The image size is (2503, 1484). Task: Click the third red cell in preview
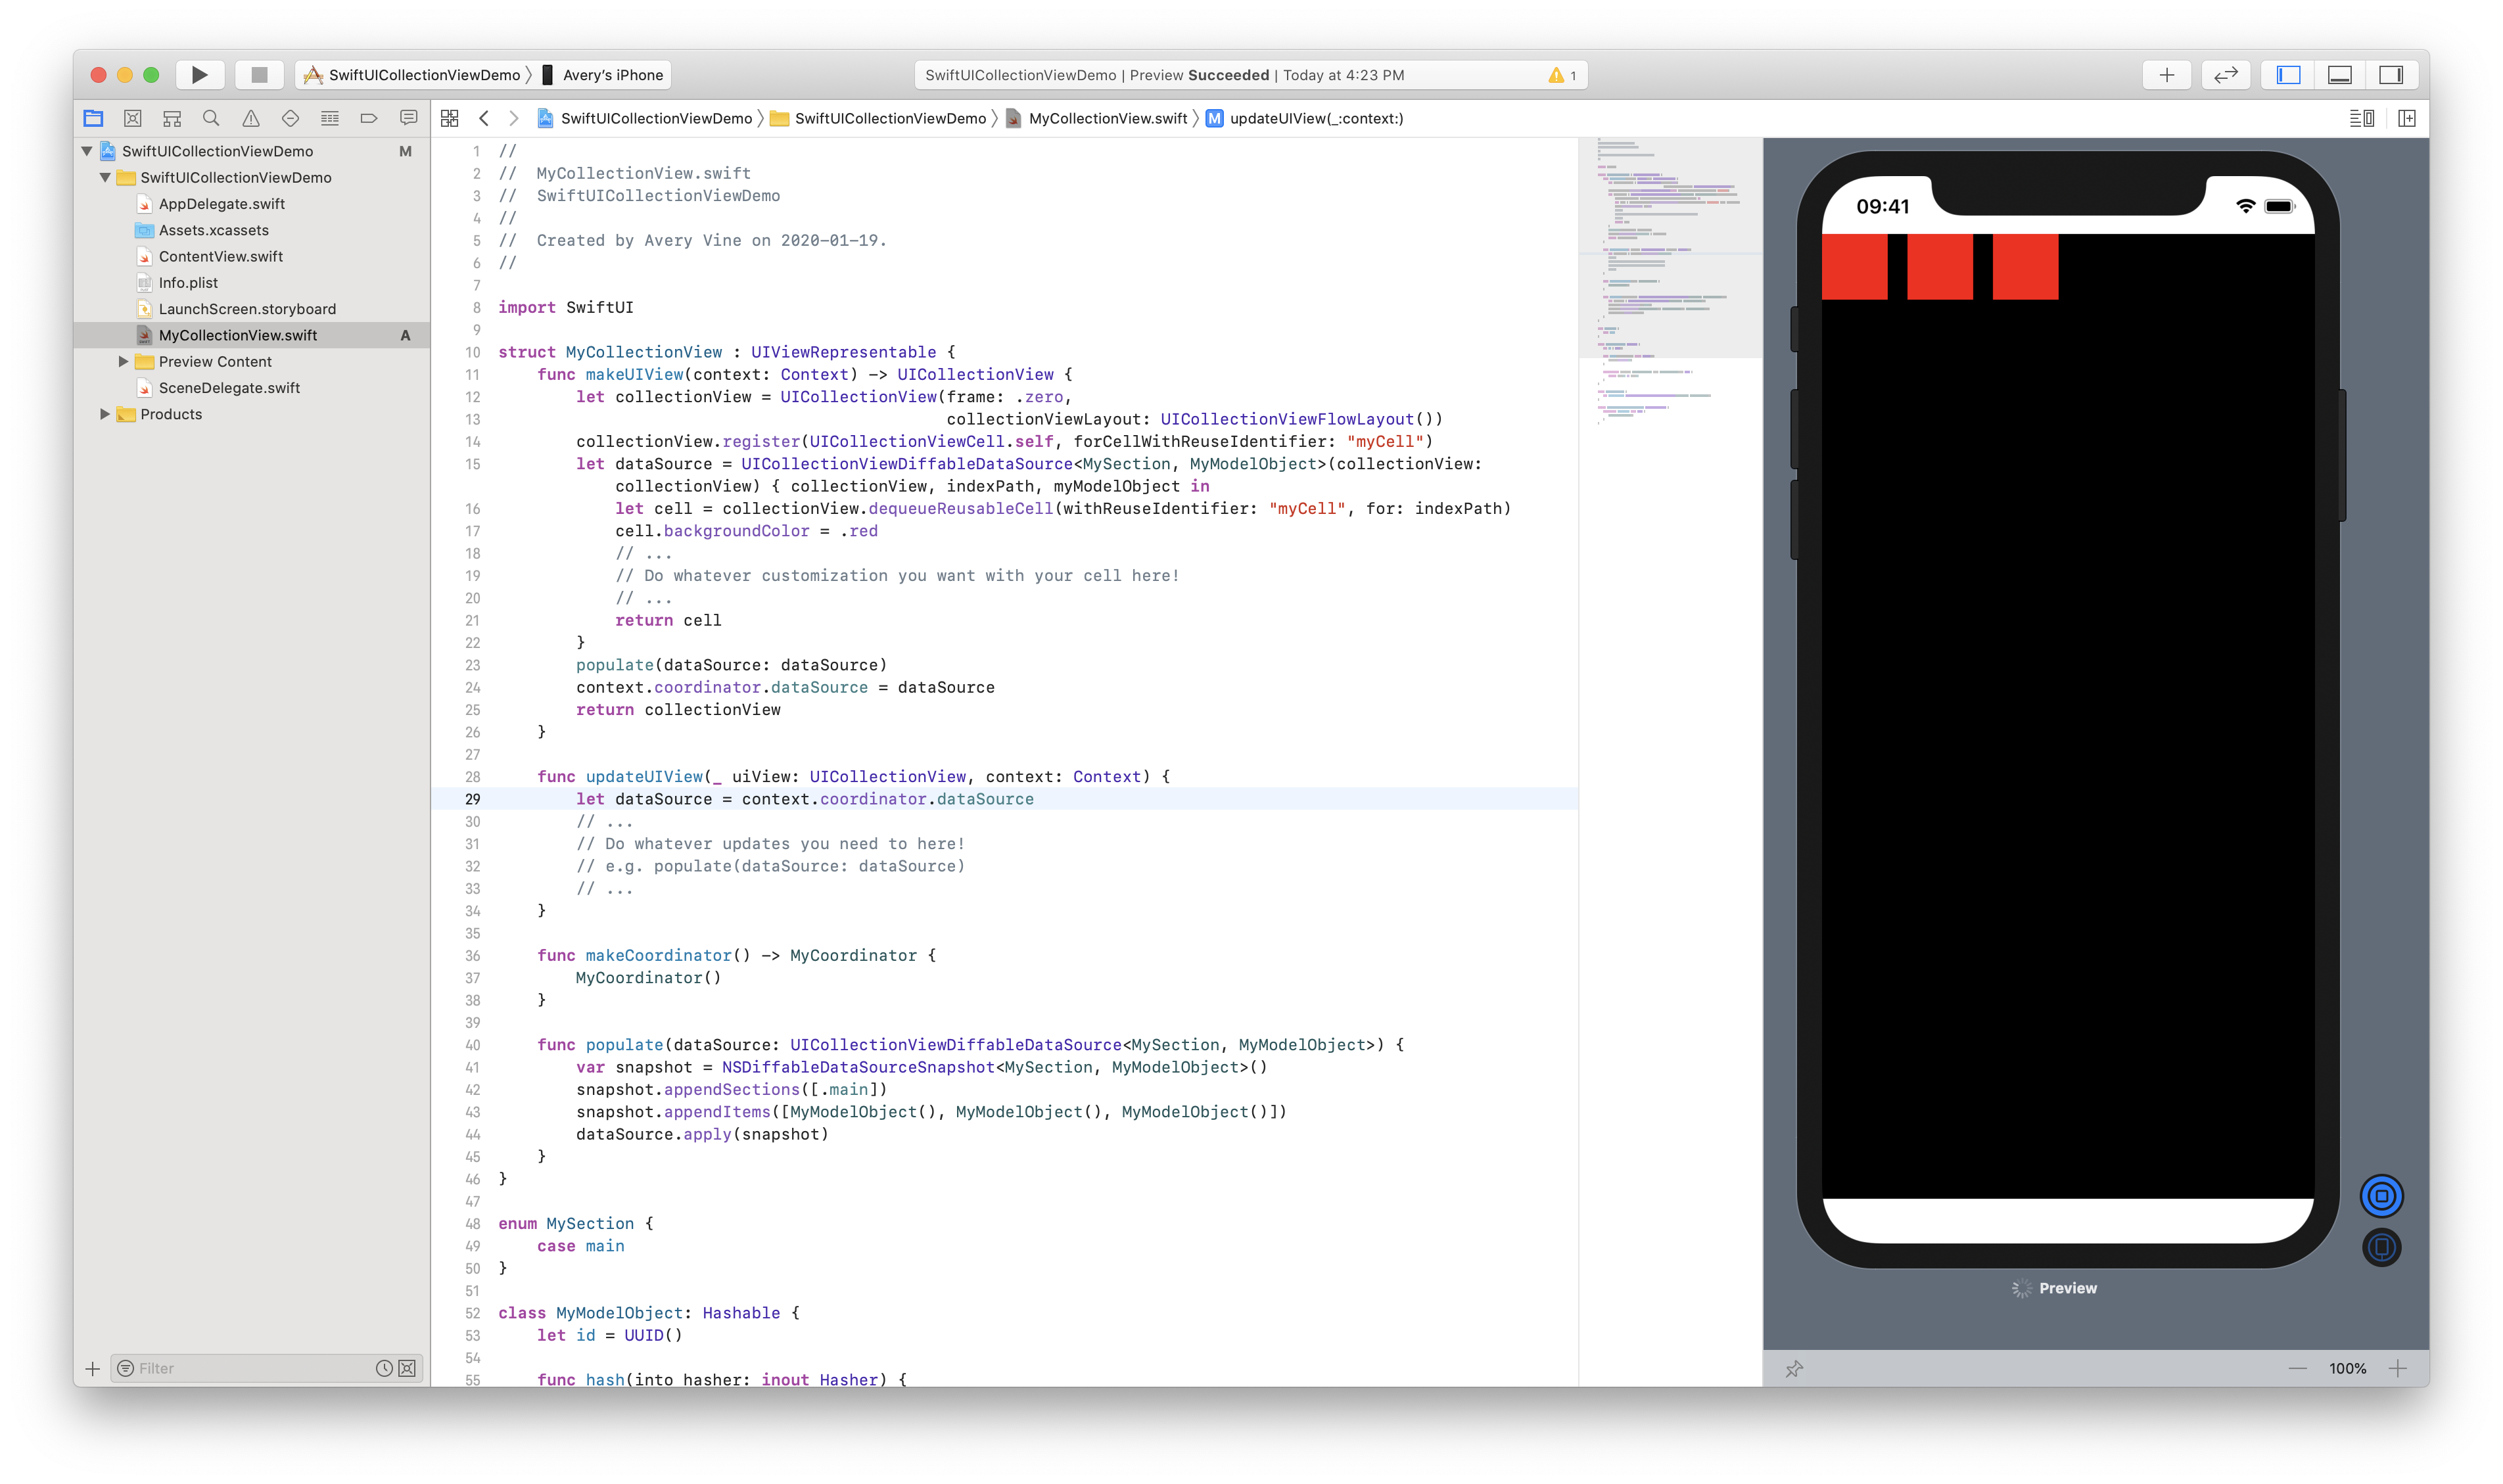[2025, 266]
